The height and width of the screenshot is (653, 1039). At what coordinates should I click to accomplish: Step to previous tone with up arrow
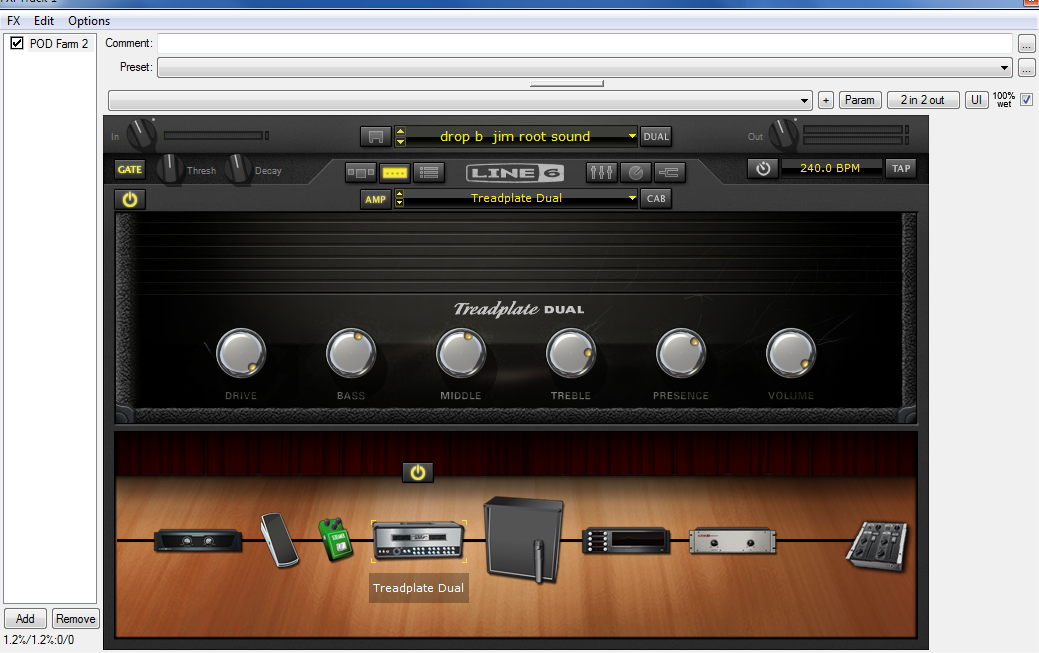click(x=400, y=131)
